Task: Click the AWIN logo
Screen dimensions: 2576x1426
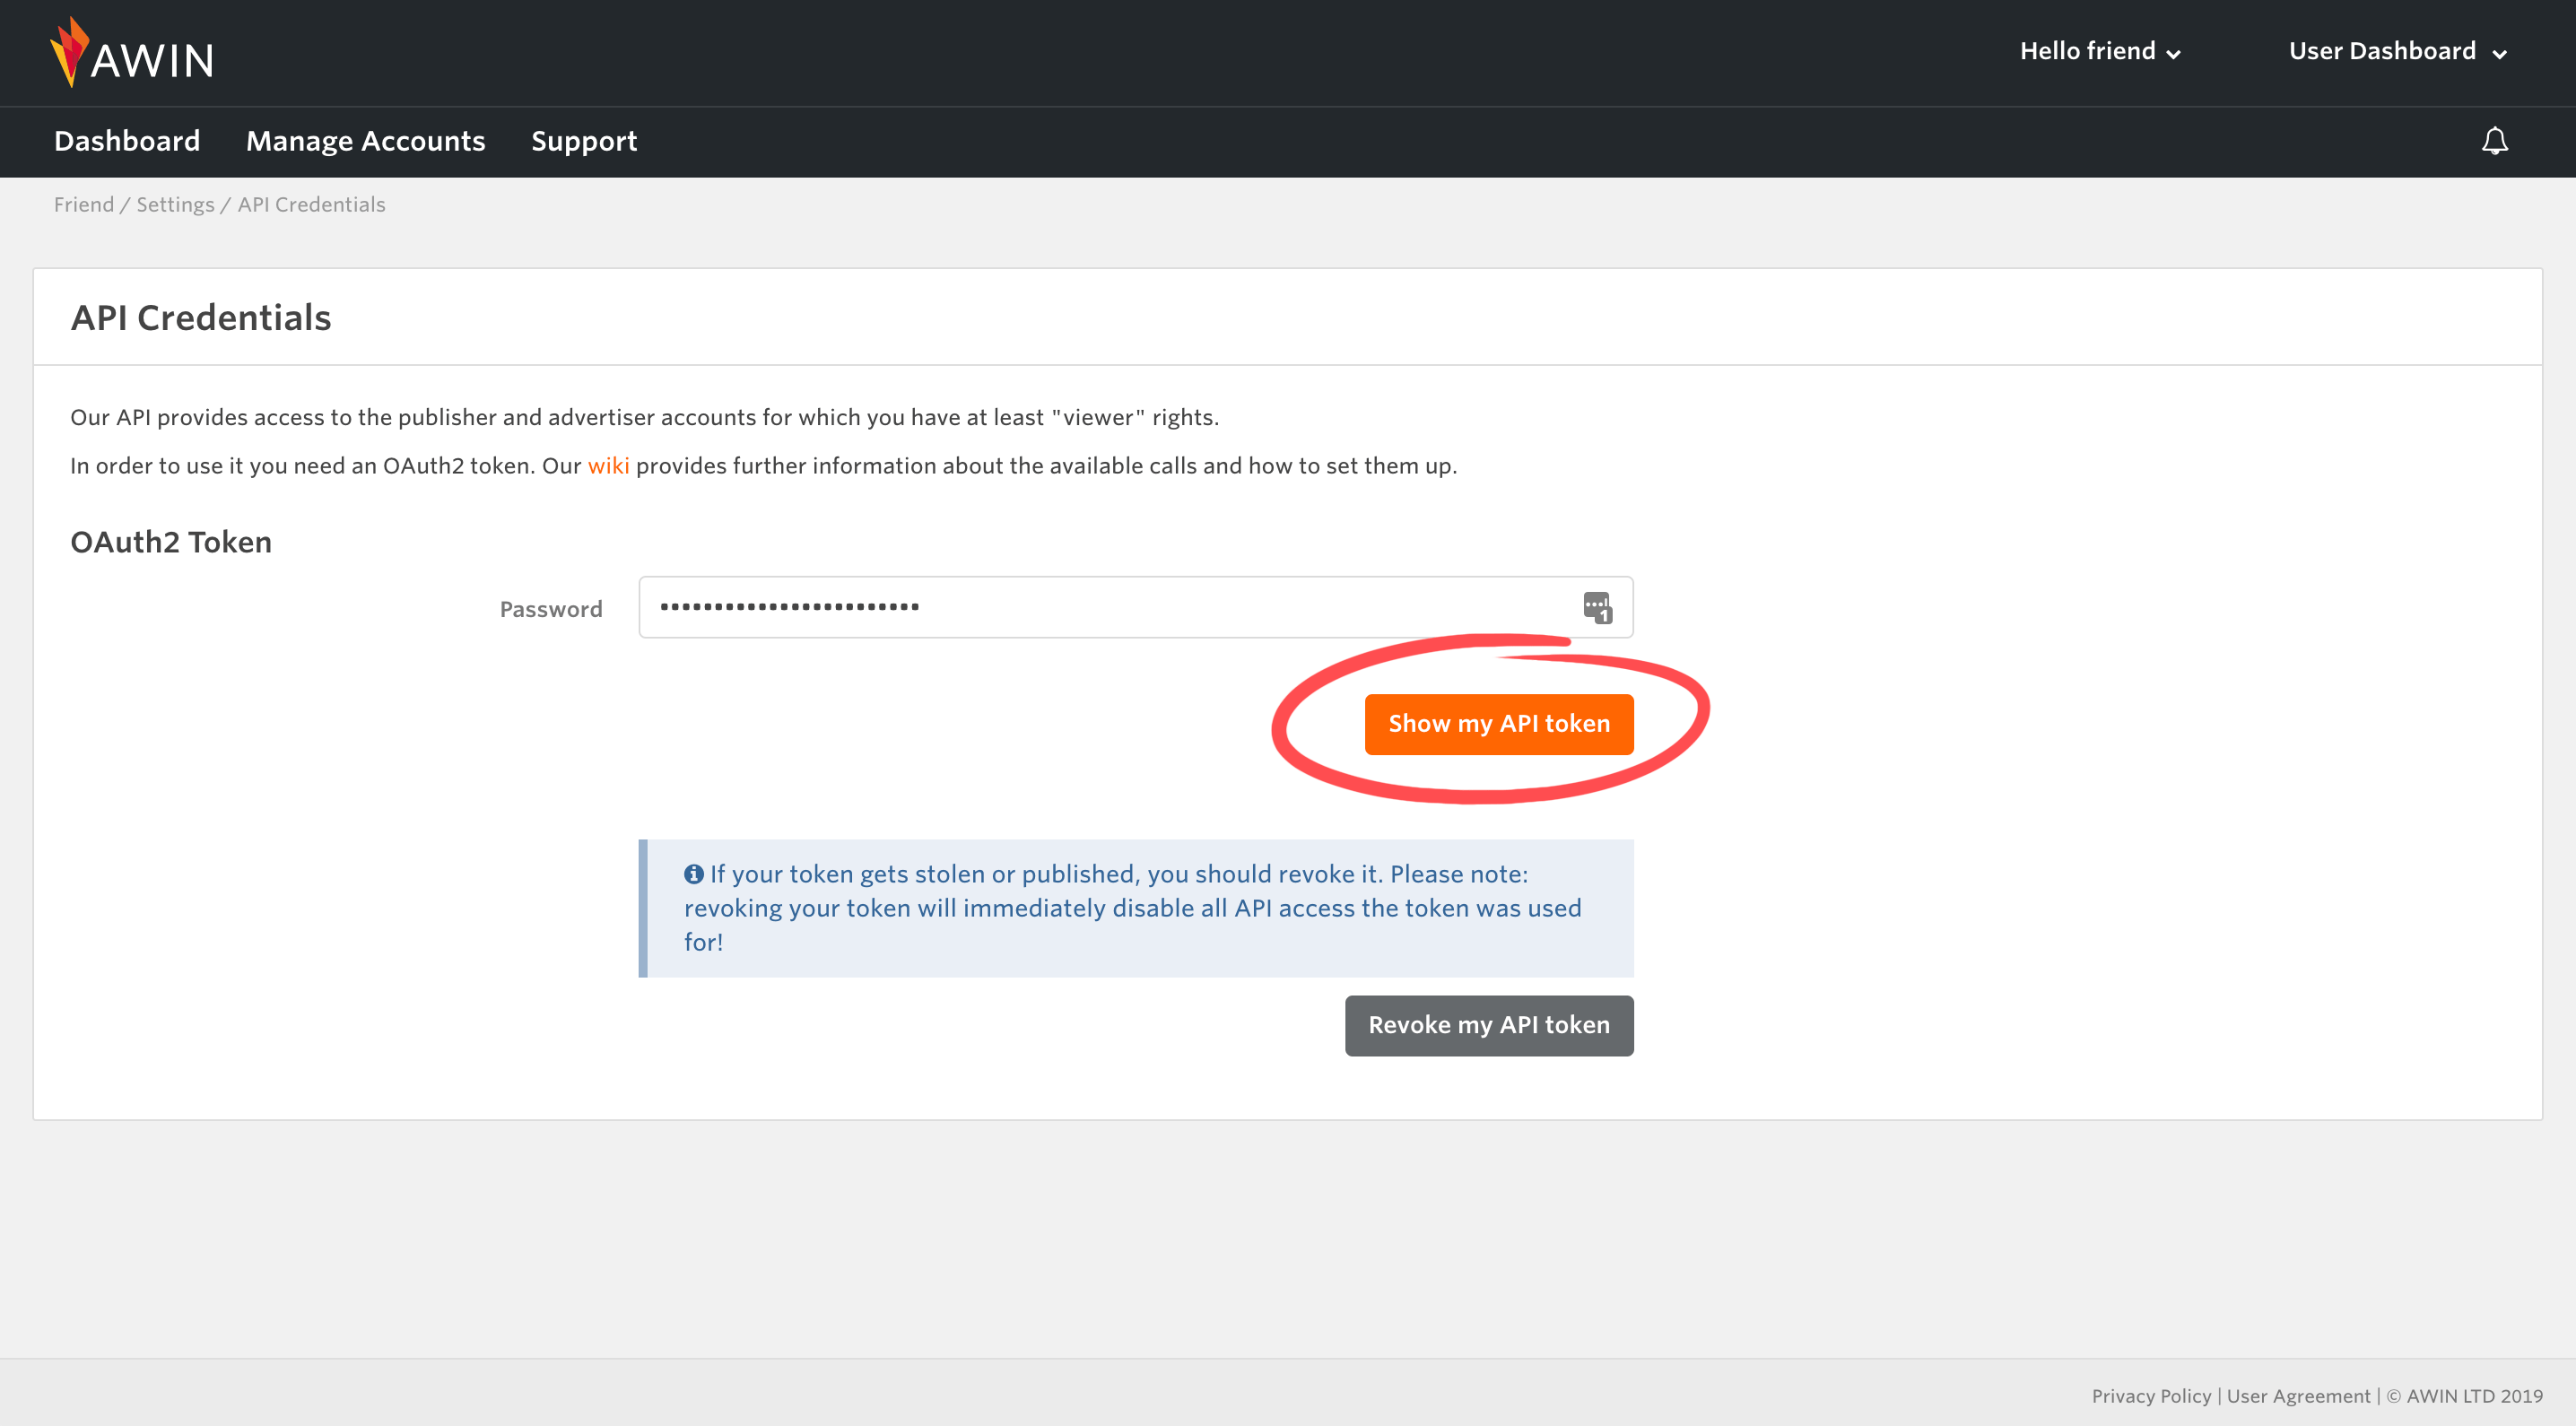Action: 132,53
